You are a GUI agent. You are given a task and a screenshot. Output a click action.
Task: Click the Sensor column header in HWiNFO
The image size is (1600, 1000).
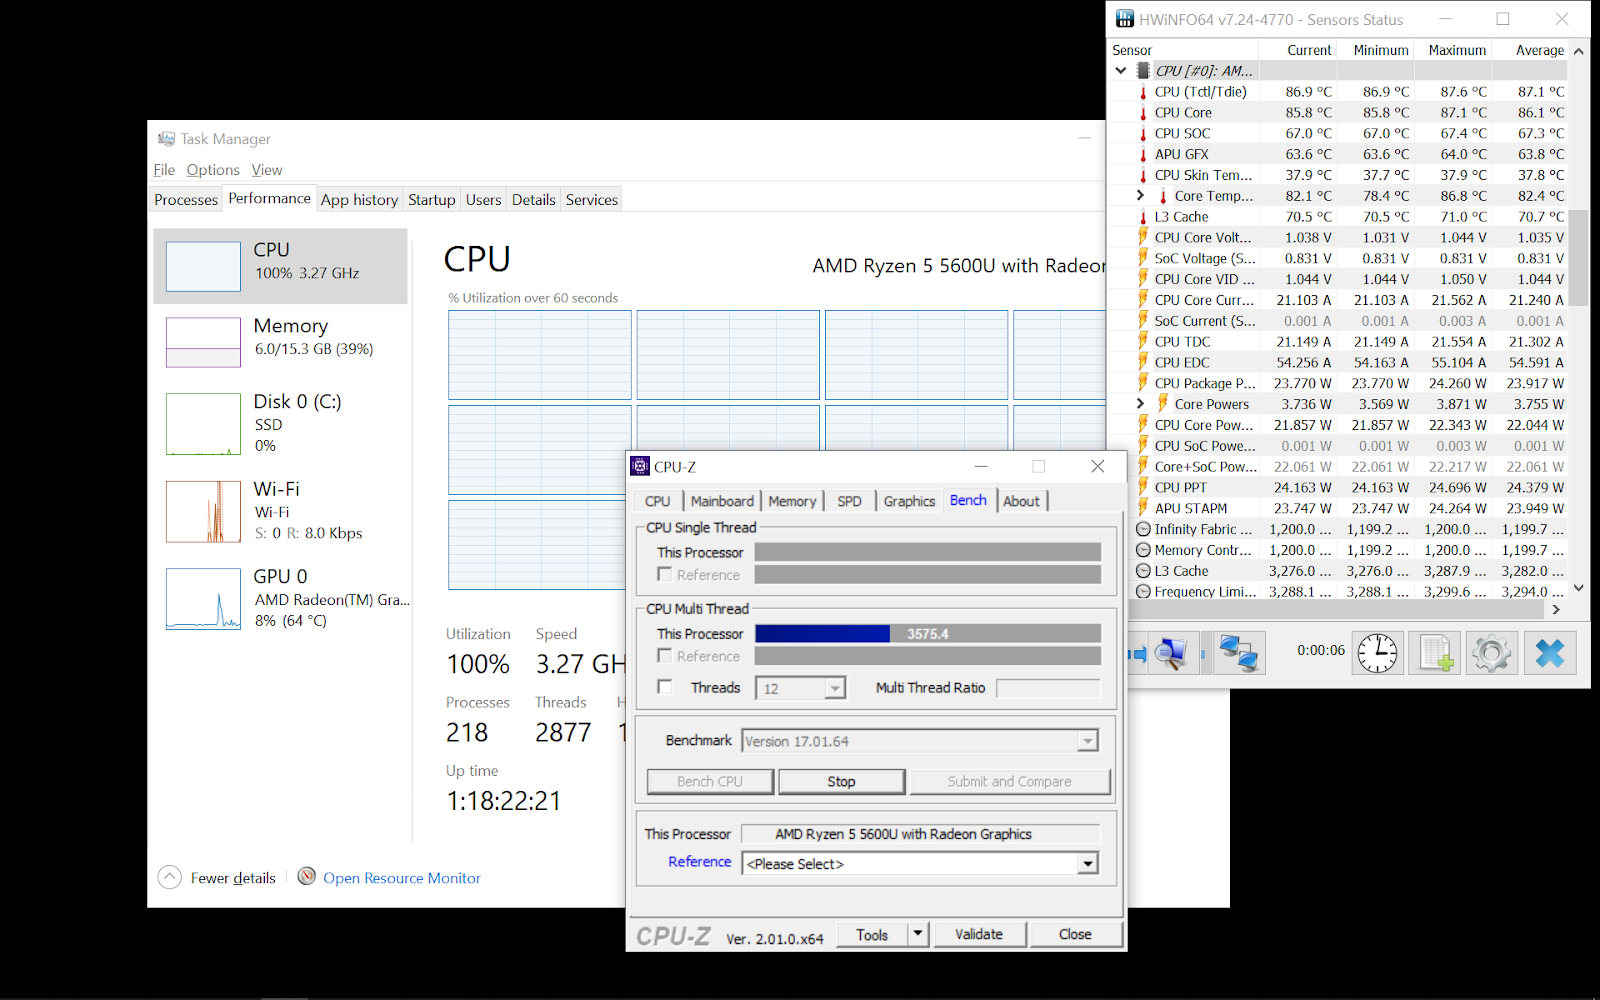point(1183,50)
